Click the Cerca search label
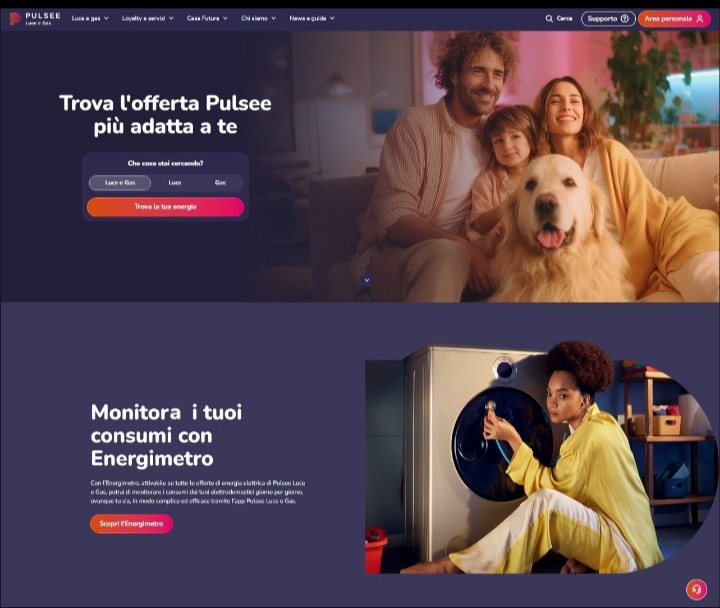This screenshot has height=608, width=720. point(564,18)
